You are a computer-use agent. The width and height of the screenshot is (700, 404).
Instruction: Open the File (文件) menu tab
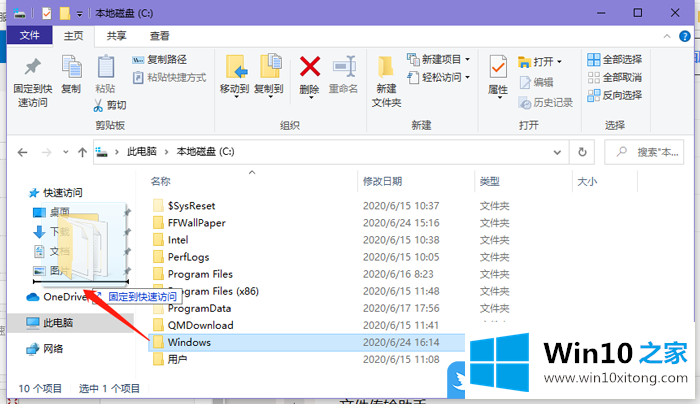click(29, 35)
